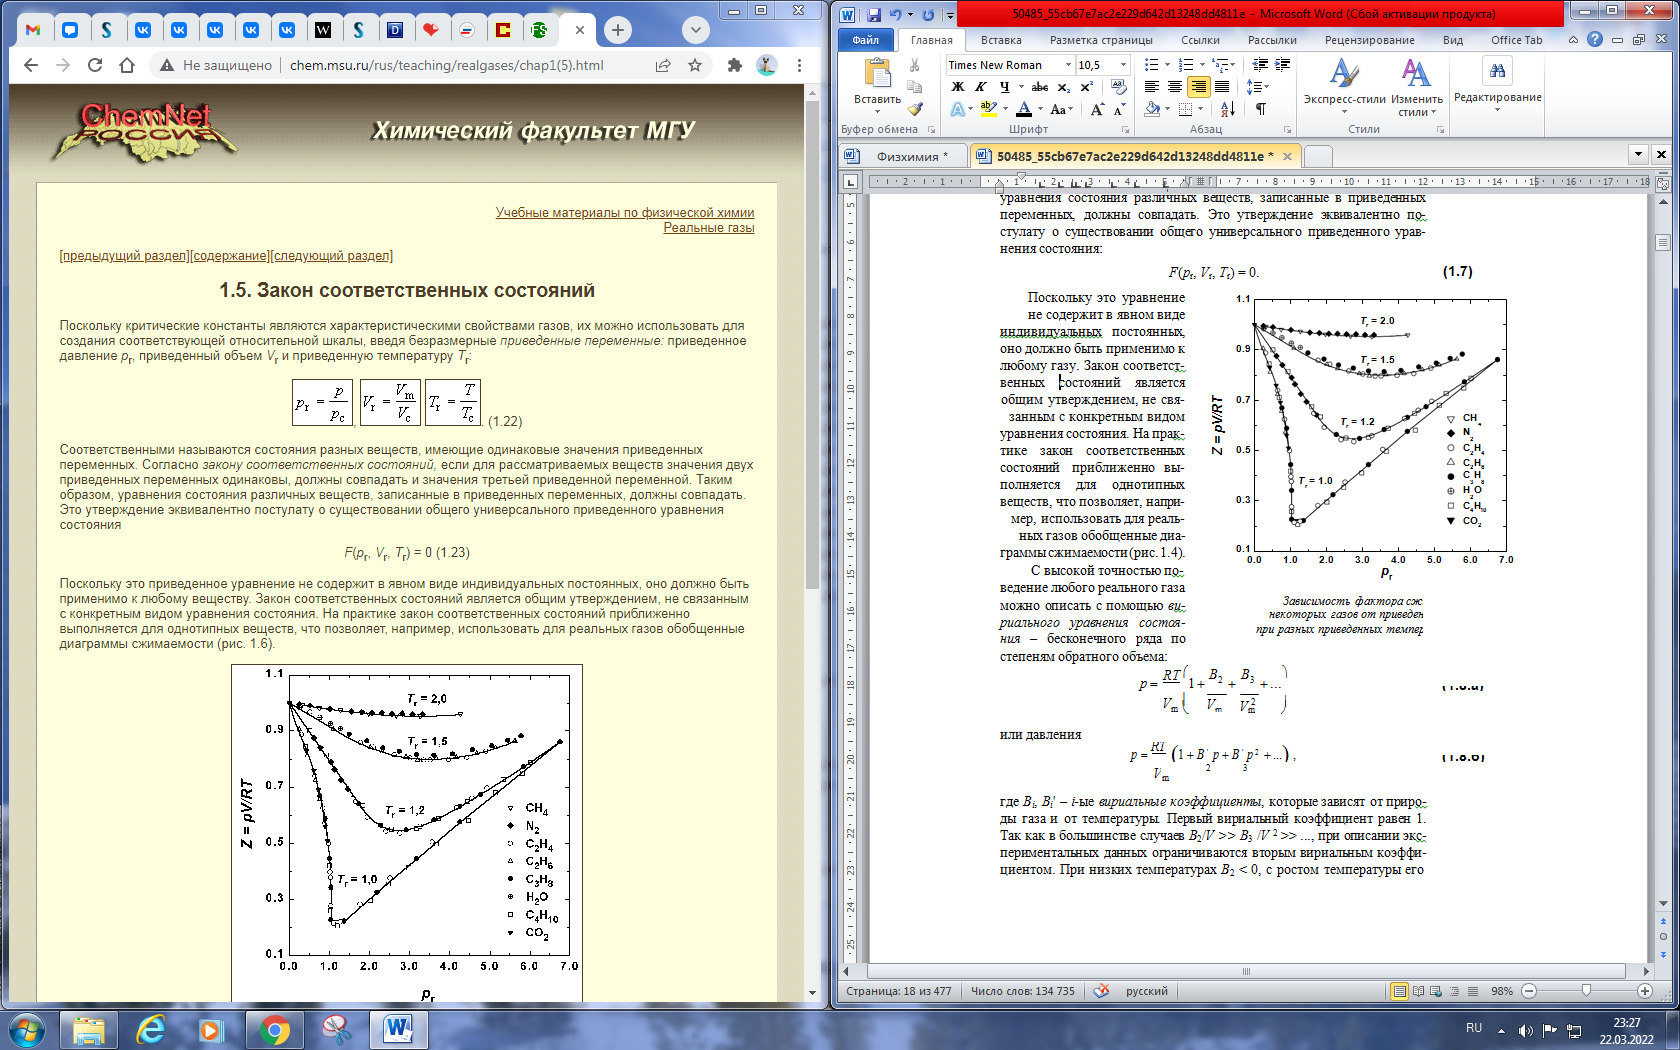
Task: Open the следующий раздел link
Action: (x=331, y=256)
